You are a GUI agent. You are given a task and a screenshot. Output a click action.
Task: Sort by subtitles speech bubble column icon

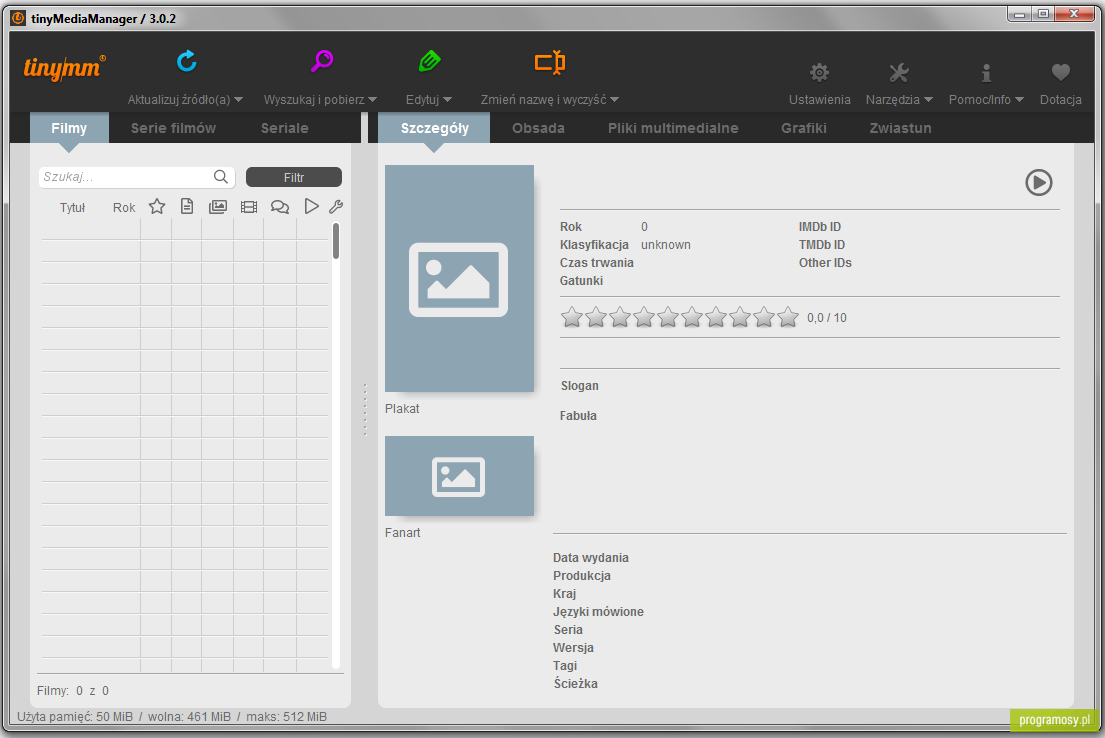click(280, 207)
